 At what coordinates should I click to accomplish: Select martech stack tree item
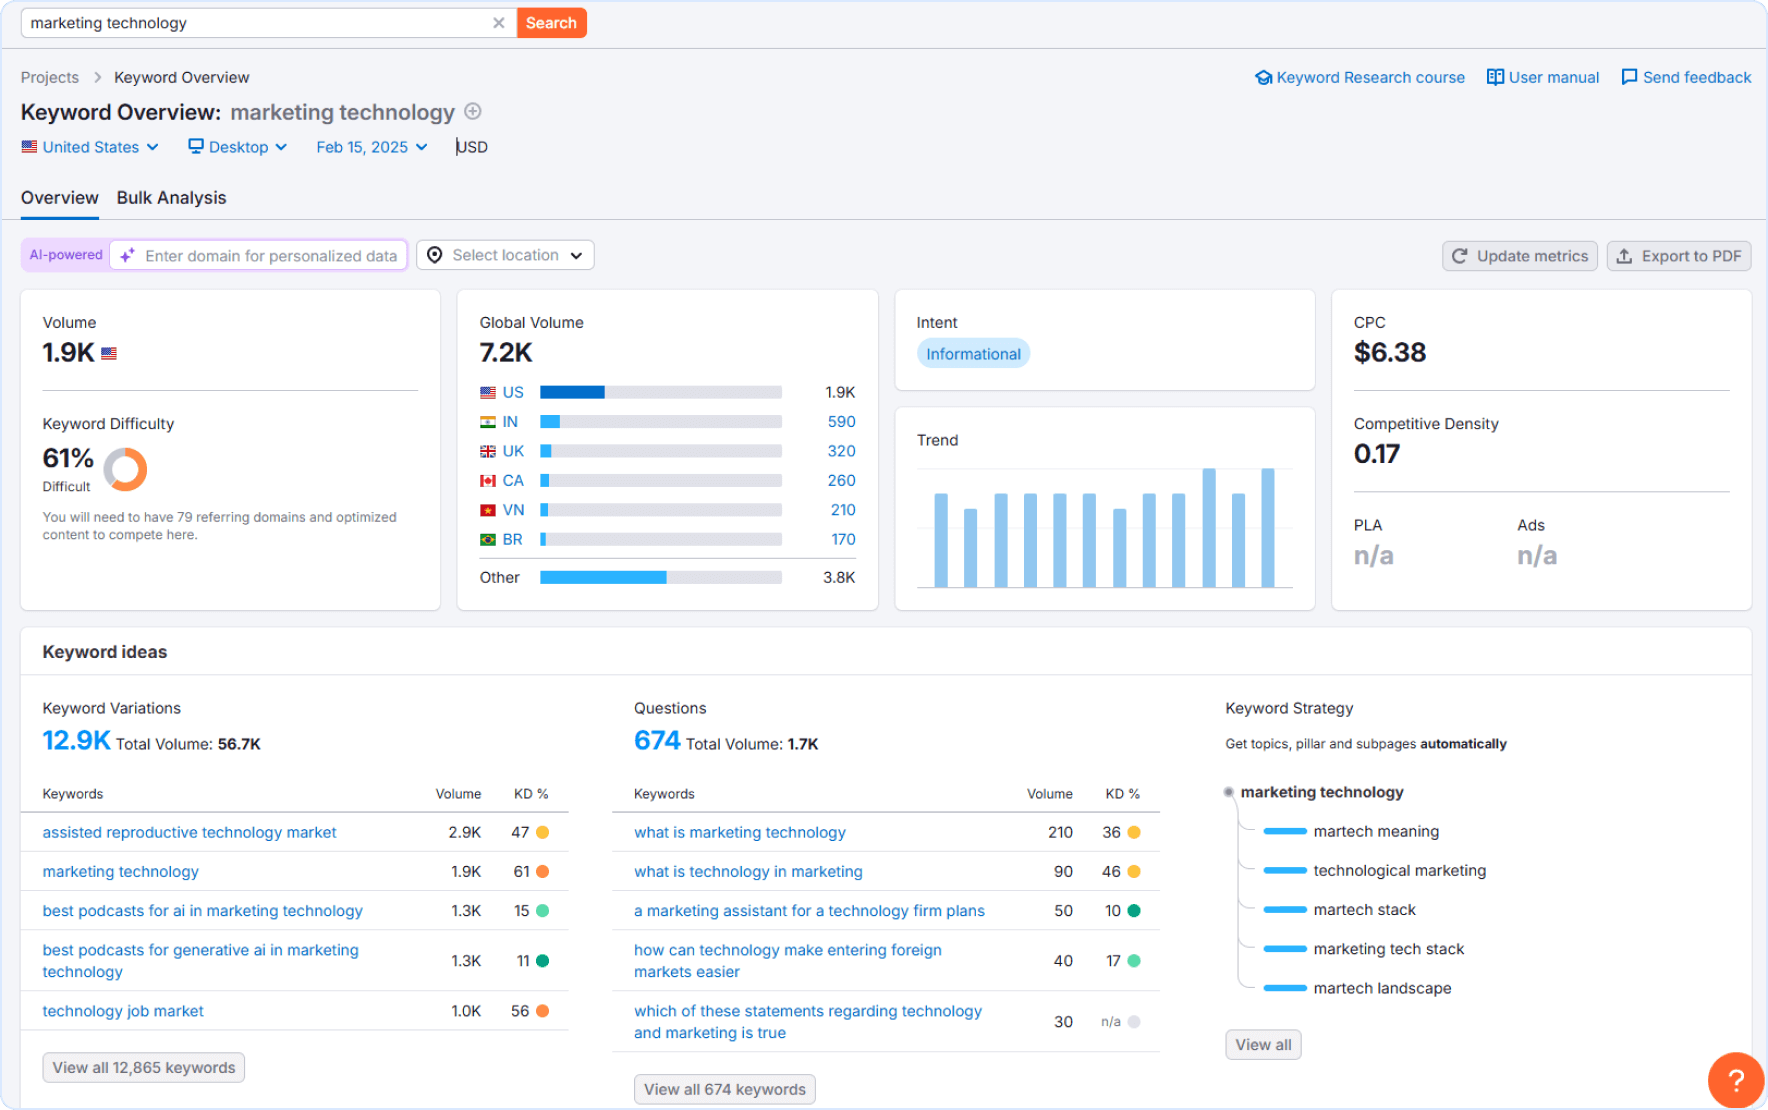click(x=1365, y=910)
